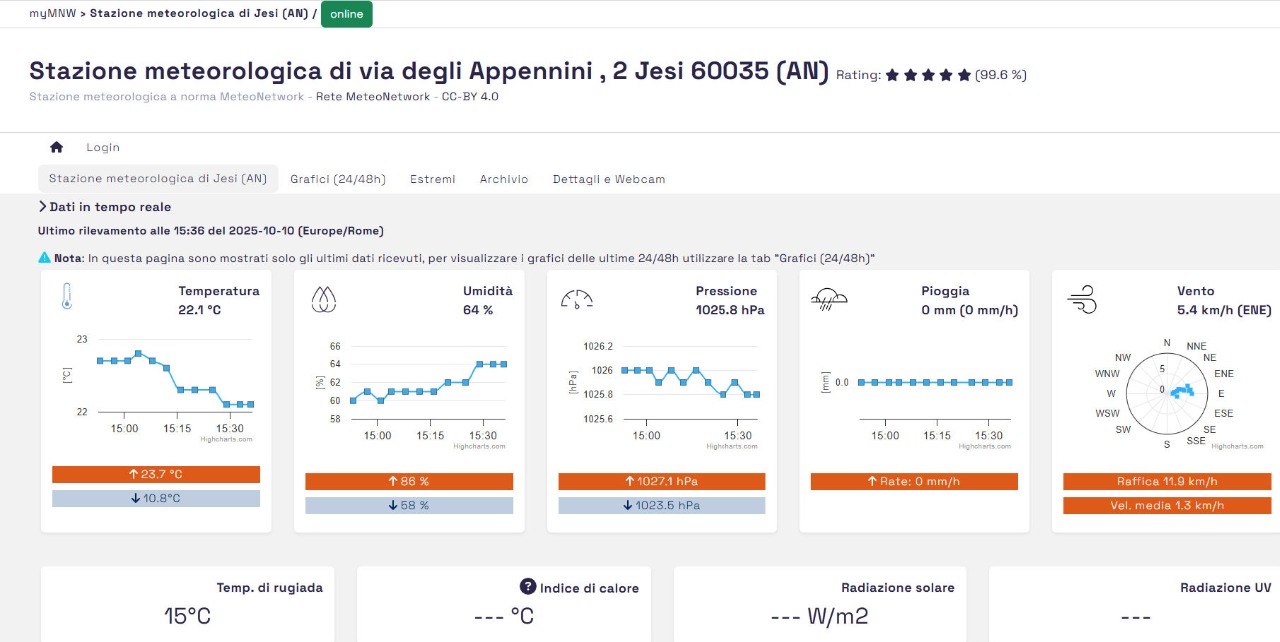The width and height of the screenshot is (1280, 642).
Task: Click the five-star station rating
Action: tap(927, 75)
